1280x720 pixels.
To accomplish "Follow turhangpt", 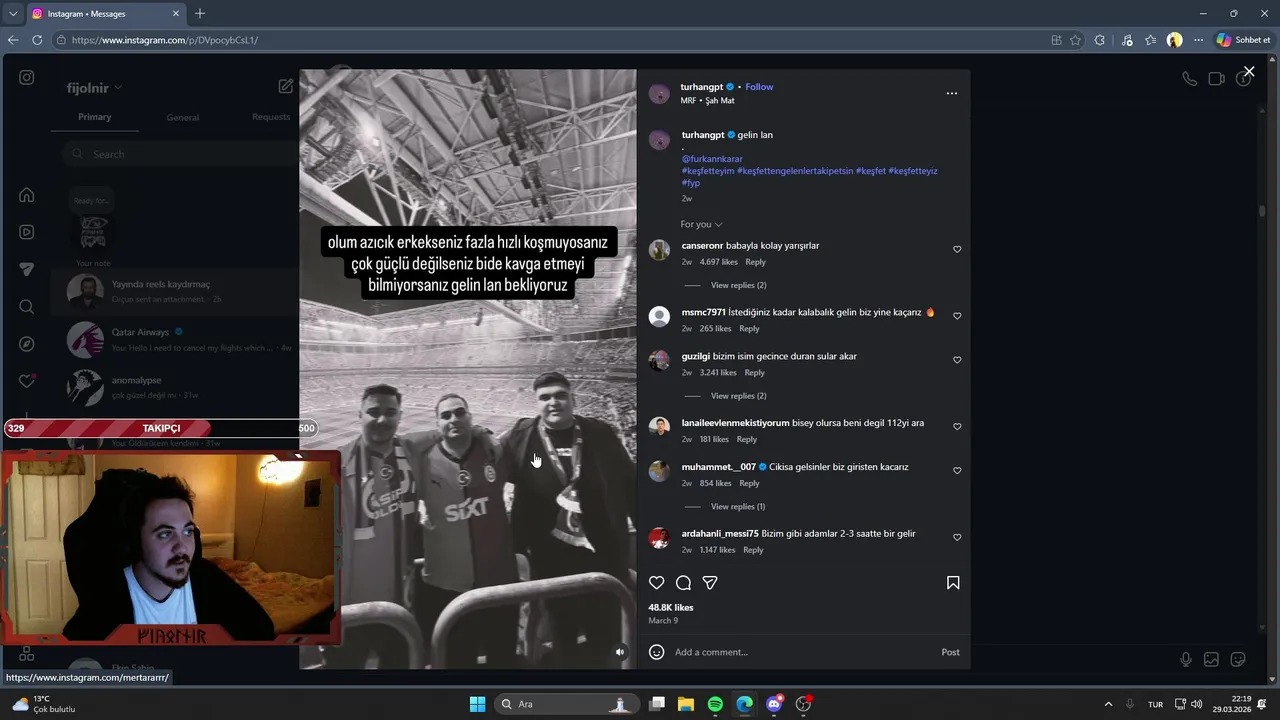I will click(x=759, y=87).
